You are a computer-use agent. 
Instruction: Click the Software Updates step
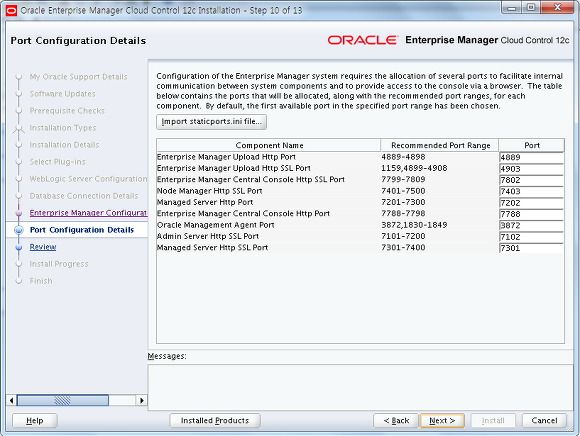(x=63, y=94)
